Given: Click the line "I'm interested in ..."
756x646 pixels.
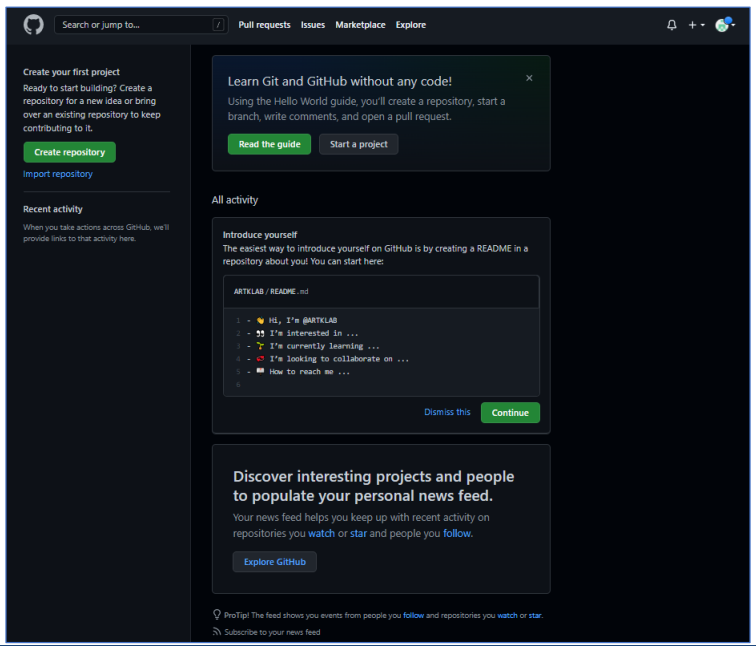Looking at the screenshot, I should 314,333.
